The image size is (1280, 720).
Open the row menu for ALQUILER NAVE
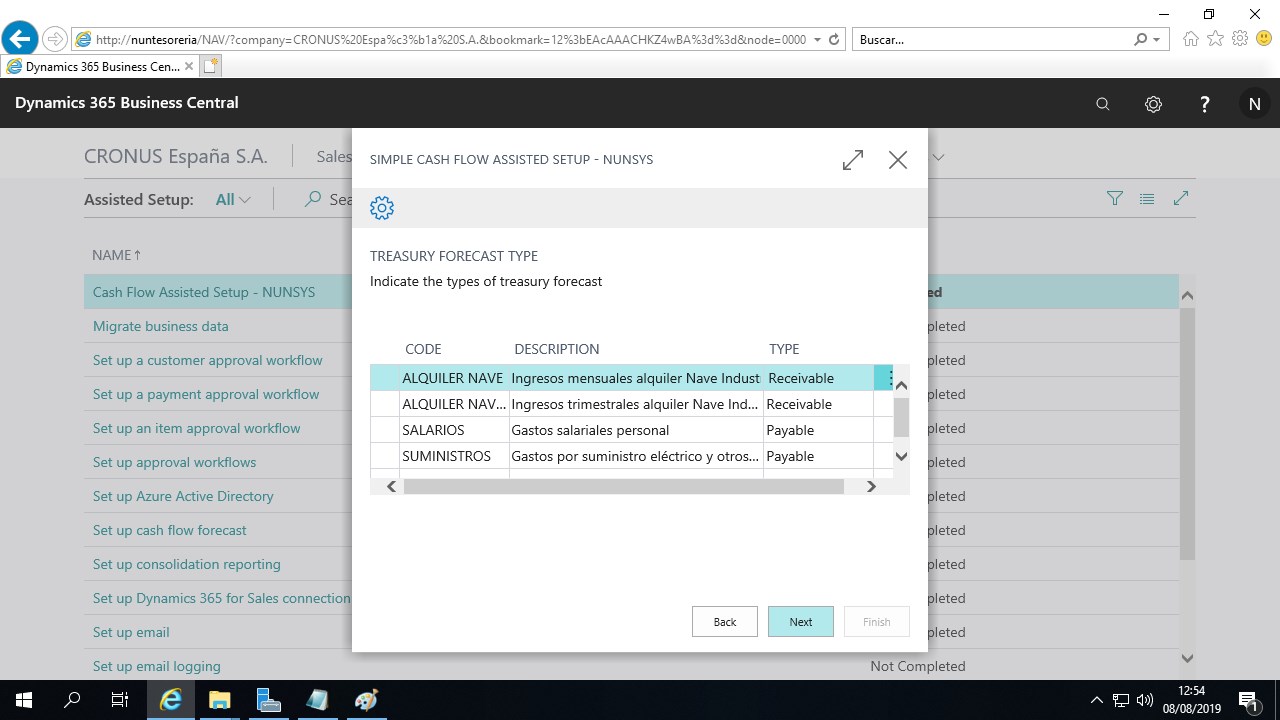889,378
